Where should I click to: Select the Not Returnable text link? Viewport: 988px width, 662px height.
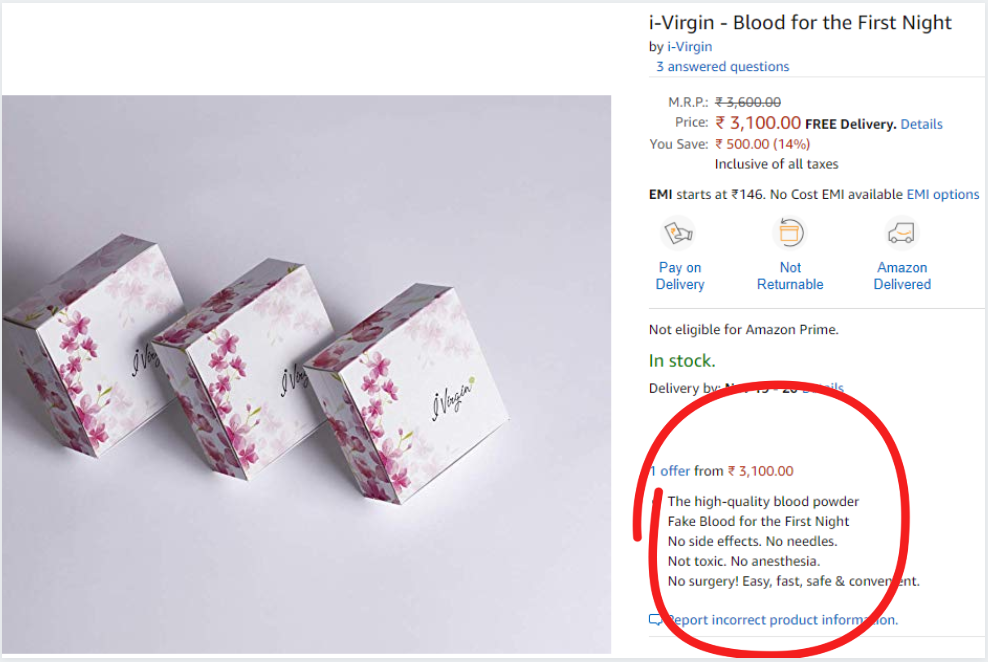click(790, 276)
